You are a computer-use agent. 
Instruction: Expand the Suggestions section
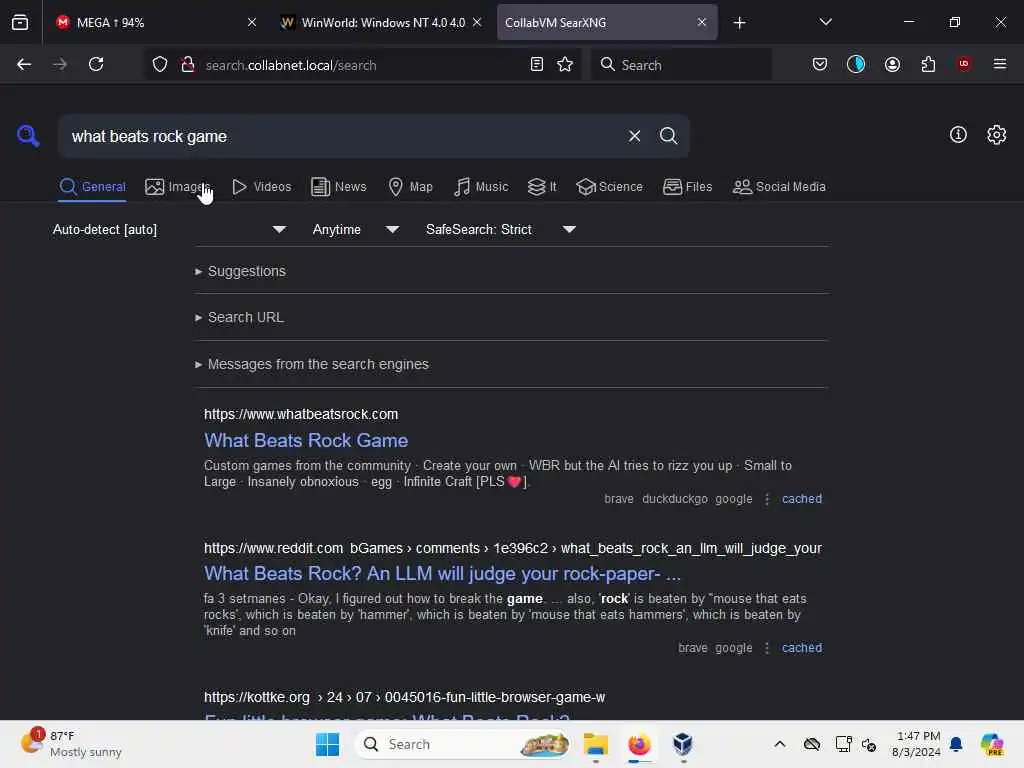(x=240, y=271)
